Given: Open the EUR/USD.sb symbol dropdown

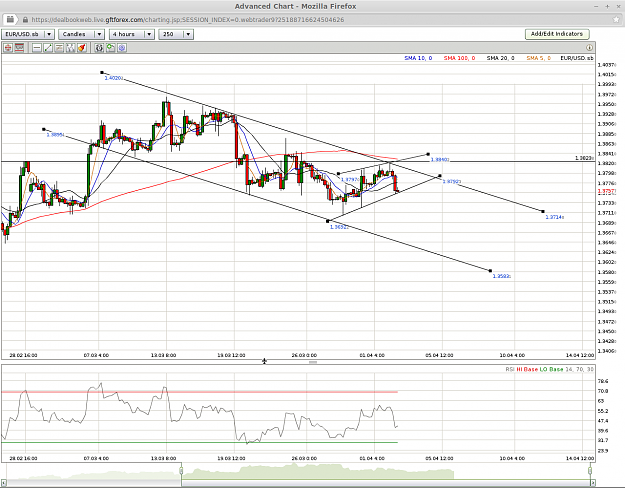Looking at the screenshot, I should pos(28,34).
